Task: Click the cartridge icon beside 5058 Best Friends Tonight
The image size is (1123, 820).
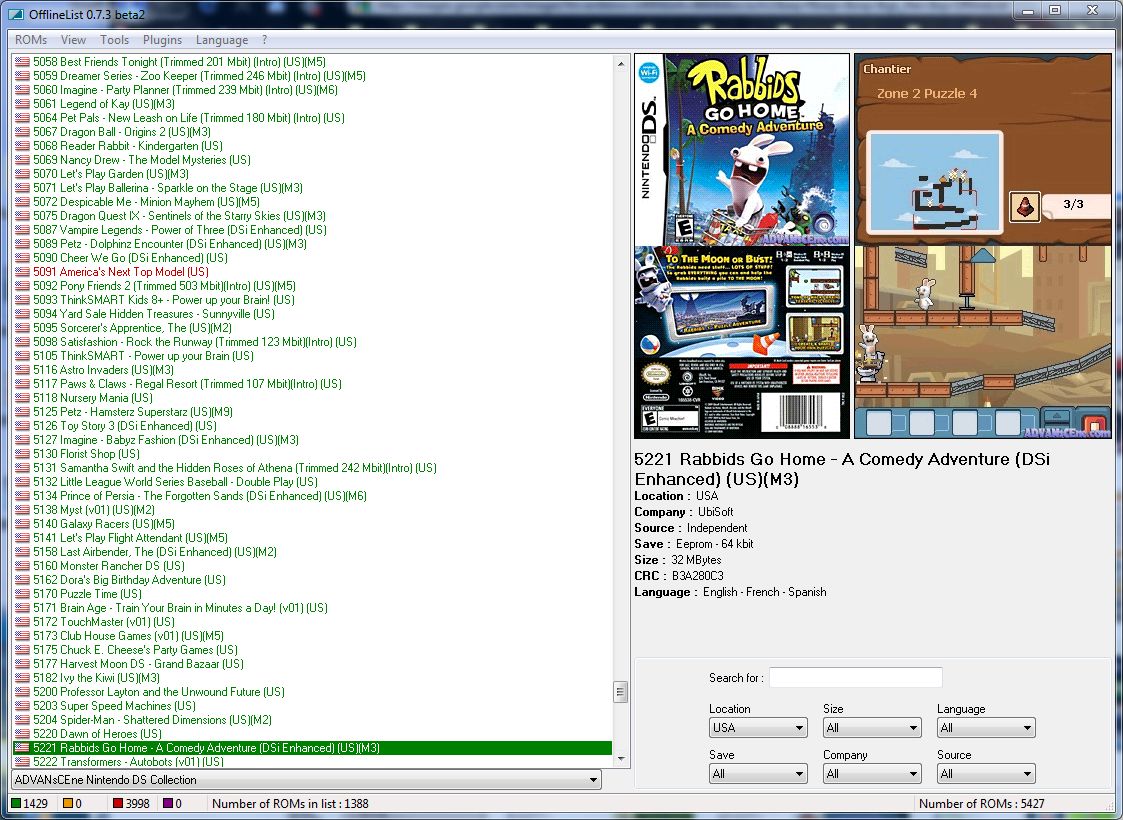Action: click(x=22, y=61)
